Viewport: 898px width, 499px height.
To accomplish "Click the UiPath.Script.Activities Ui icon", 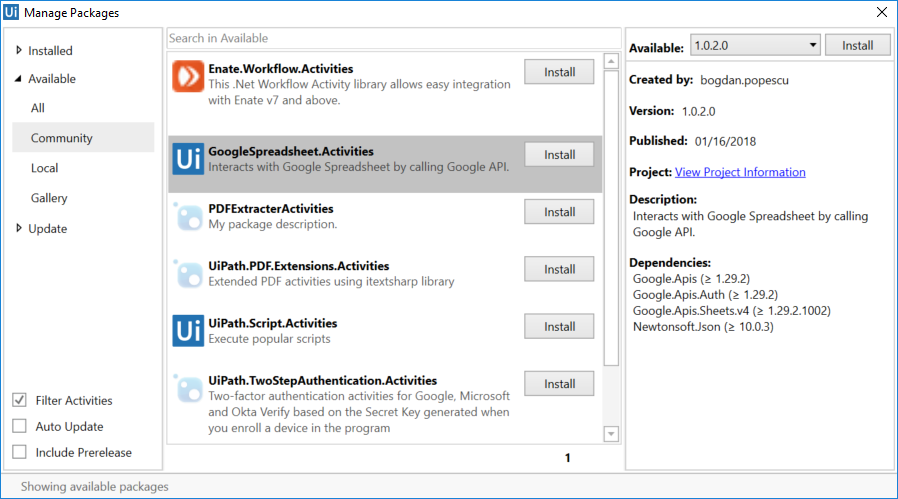I will [x=188, y=331].
